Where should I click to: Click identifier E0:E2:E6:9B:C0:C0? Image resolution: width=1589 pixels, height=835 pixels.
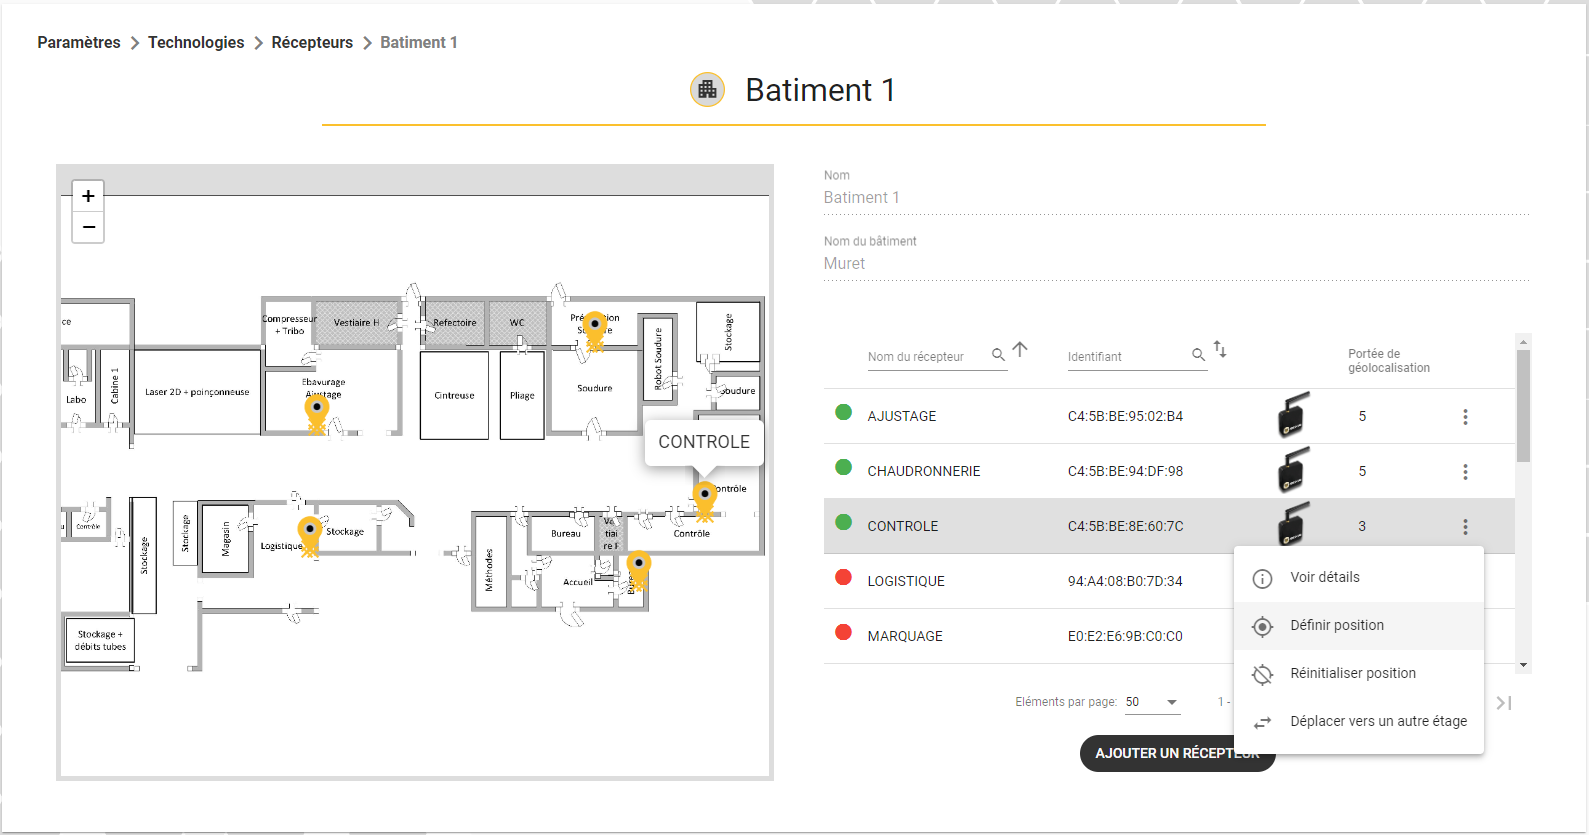pyautogui.click(x=1125, y=636)
